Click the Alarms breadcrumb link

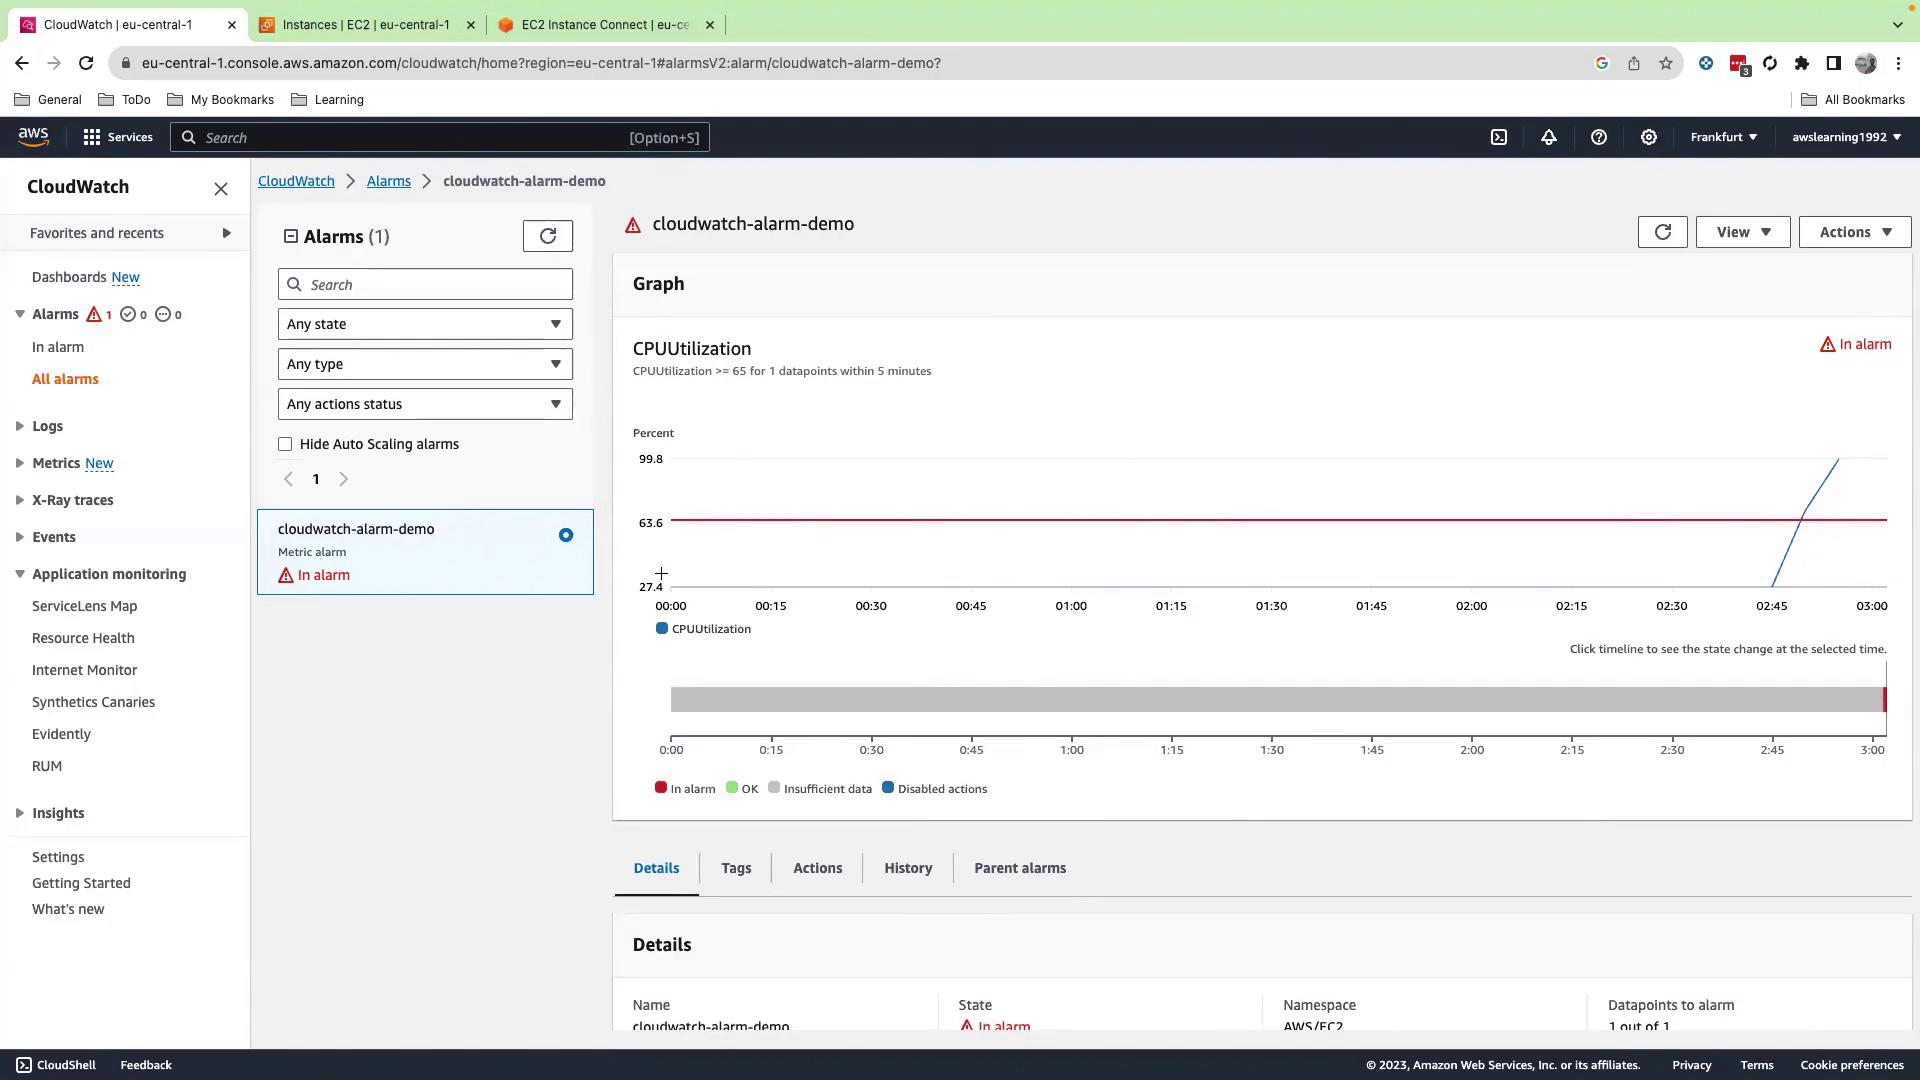point(388,181)
